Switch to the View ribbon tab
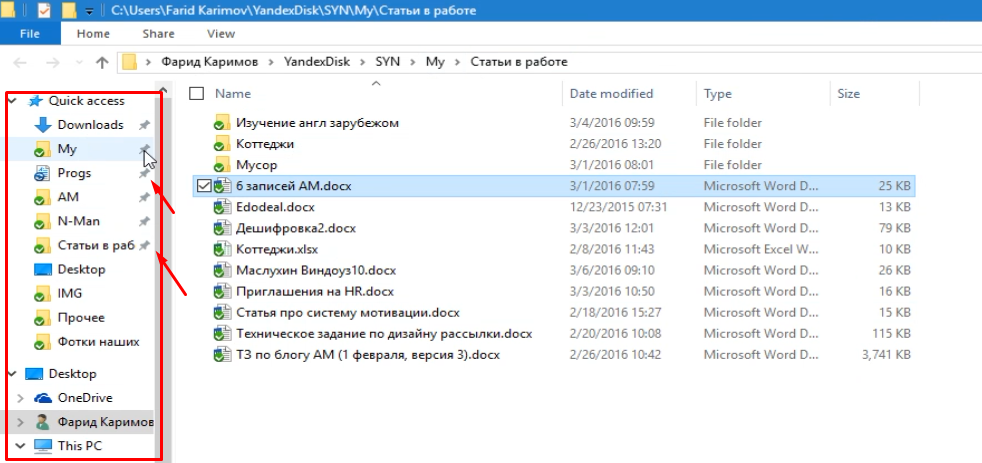 click(220, 33)
